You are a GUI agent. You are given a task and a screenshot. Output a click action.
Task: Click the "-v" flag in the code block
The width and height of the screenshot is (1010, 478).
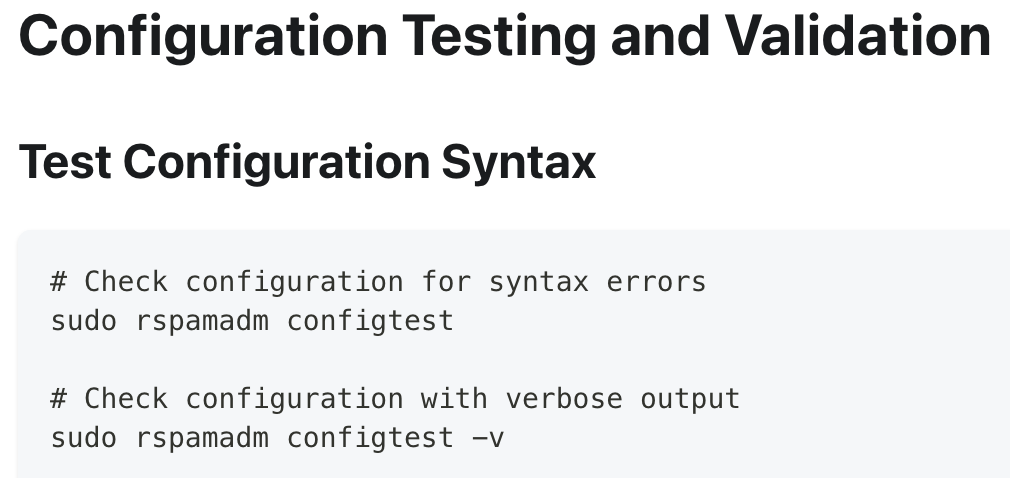[487, 438]
